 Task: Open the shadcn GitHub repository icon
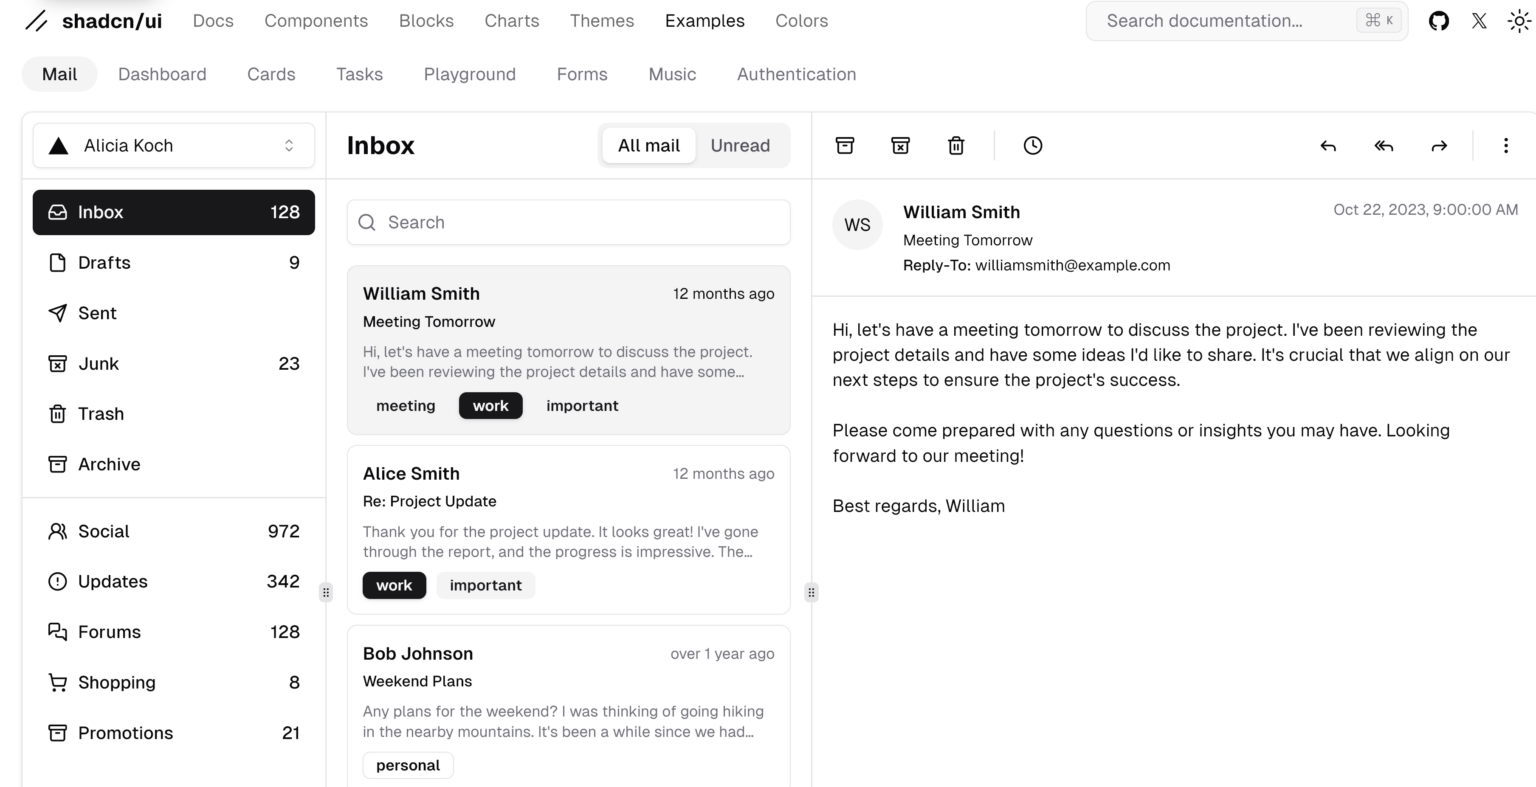1438,20
